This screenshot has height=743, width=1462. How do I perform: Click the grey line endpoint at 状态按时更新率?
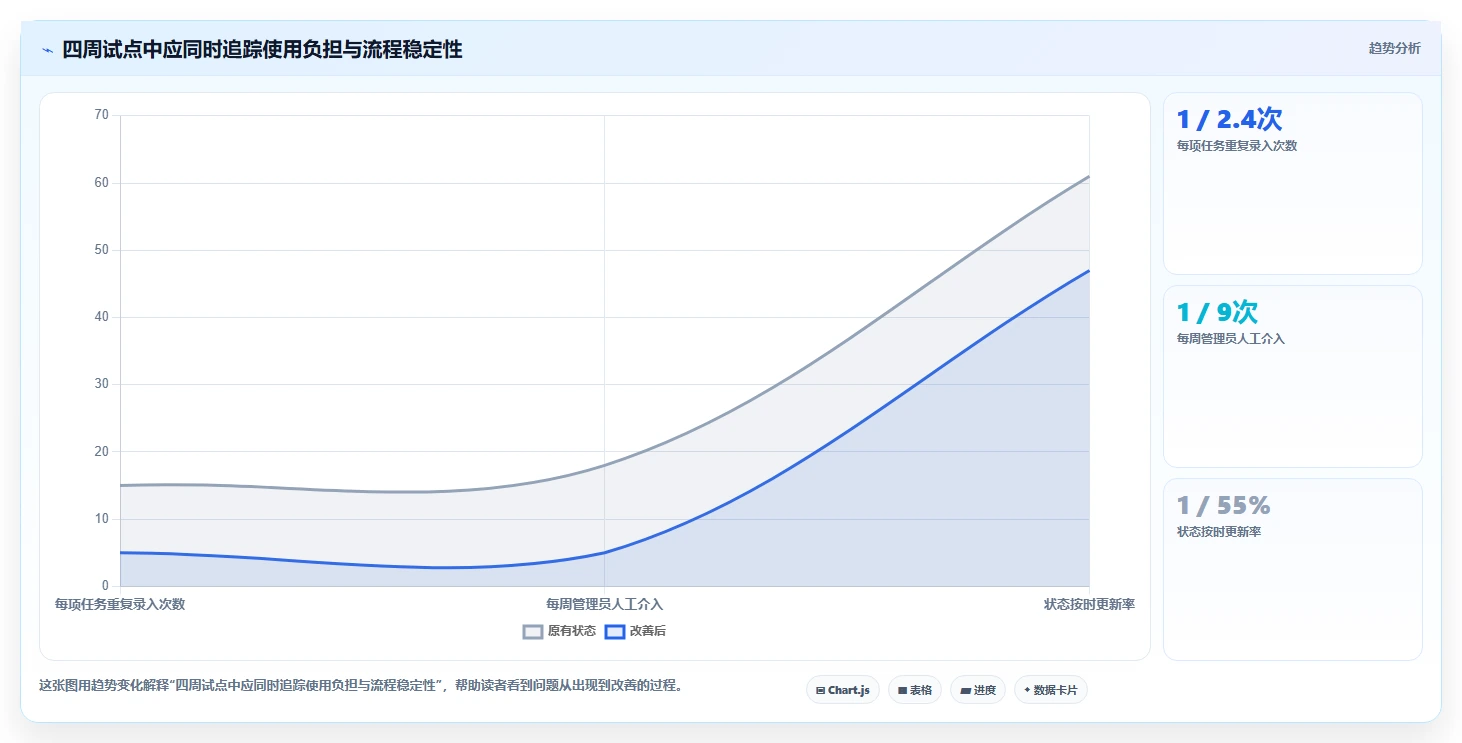(1089, 176)
